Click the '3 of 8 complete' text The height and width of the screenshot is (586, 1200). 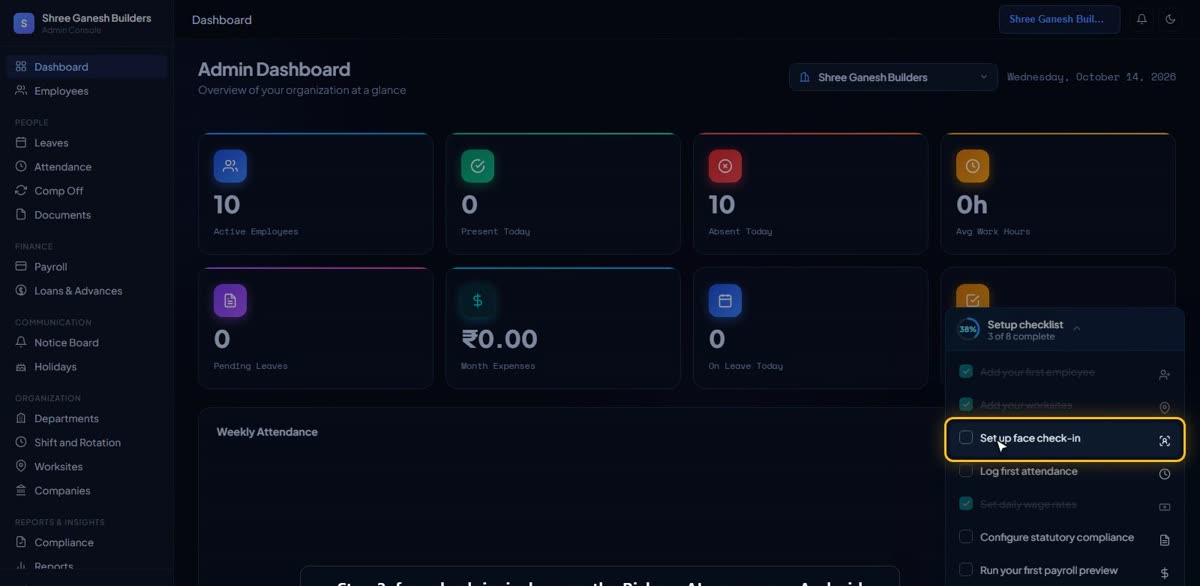(1021, 337)
